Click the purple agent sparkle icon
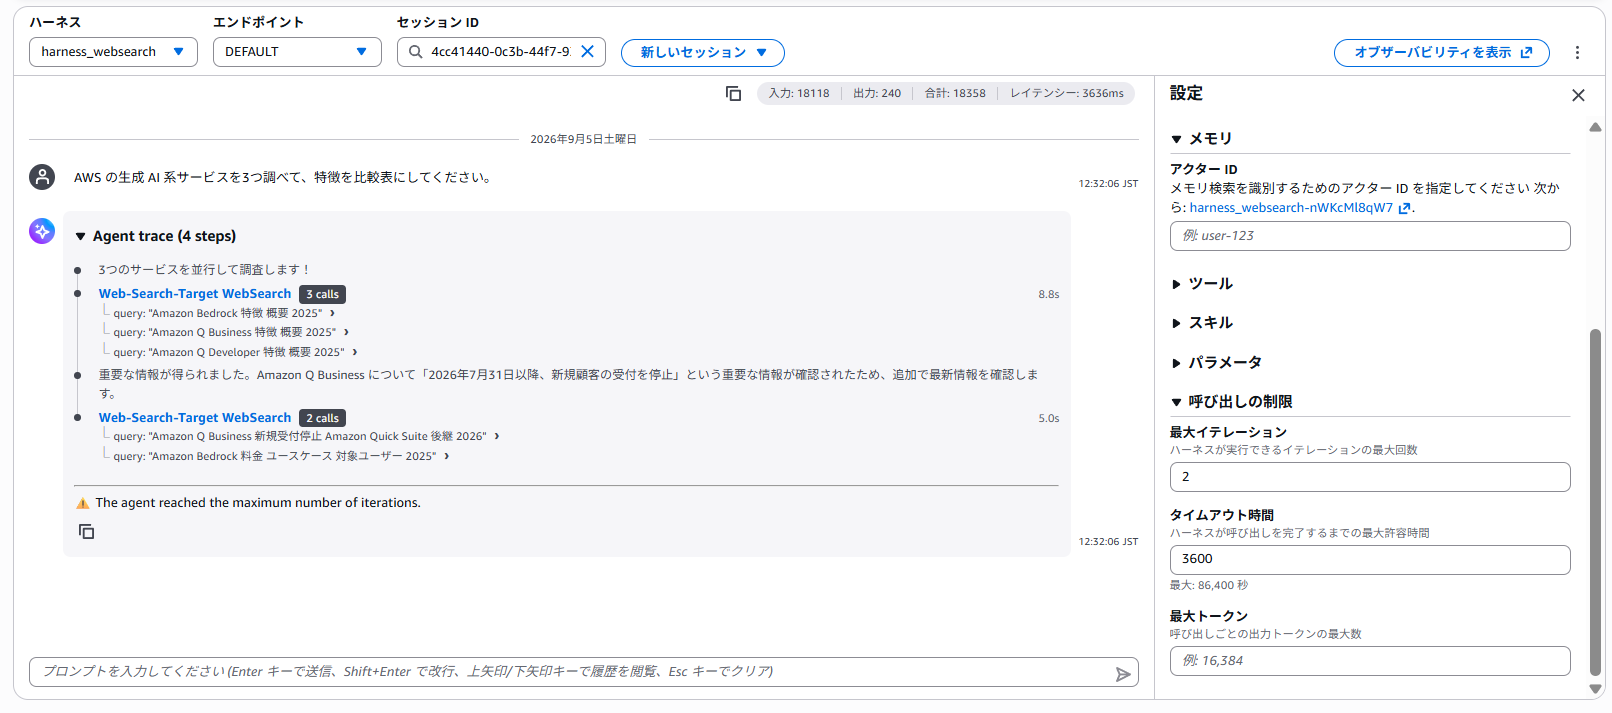1612x713 pixels. (42, 231)
